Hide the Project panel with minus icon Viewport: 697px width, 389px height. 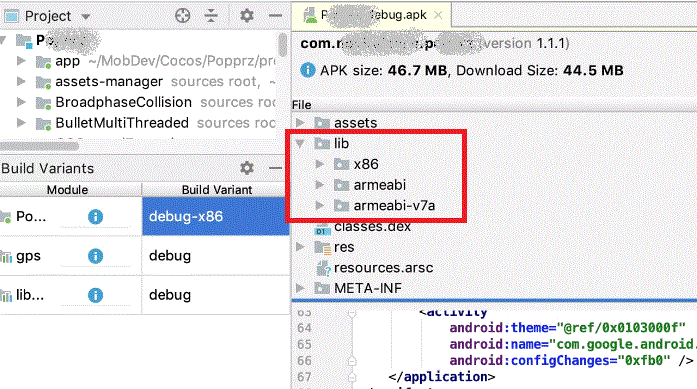[x=276, y=16]
